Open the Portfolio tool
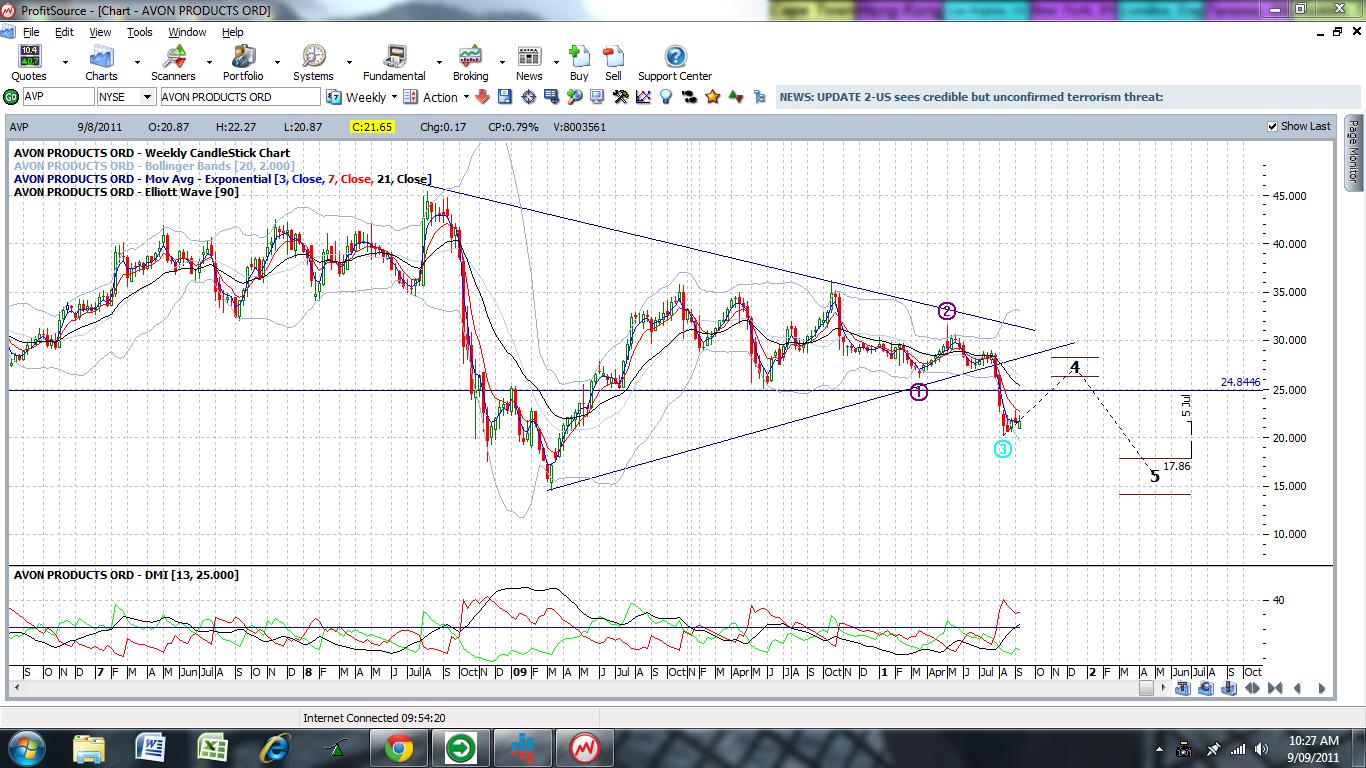Screen dimensions: 1366x768 [243, 63]
